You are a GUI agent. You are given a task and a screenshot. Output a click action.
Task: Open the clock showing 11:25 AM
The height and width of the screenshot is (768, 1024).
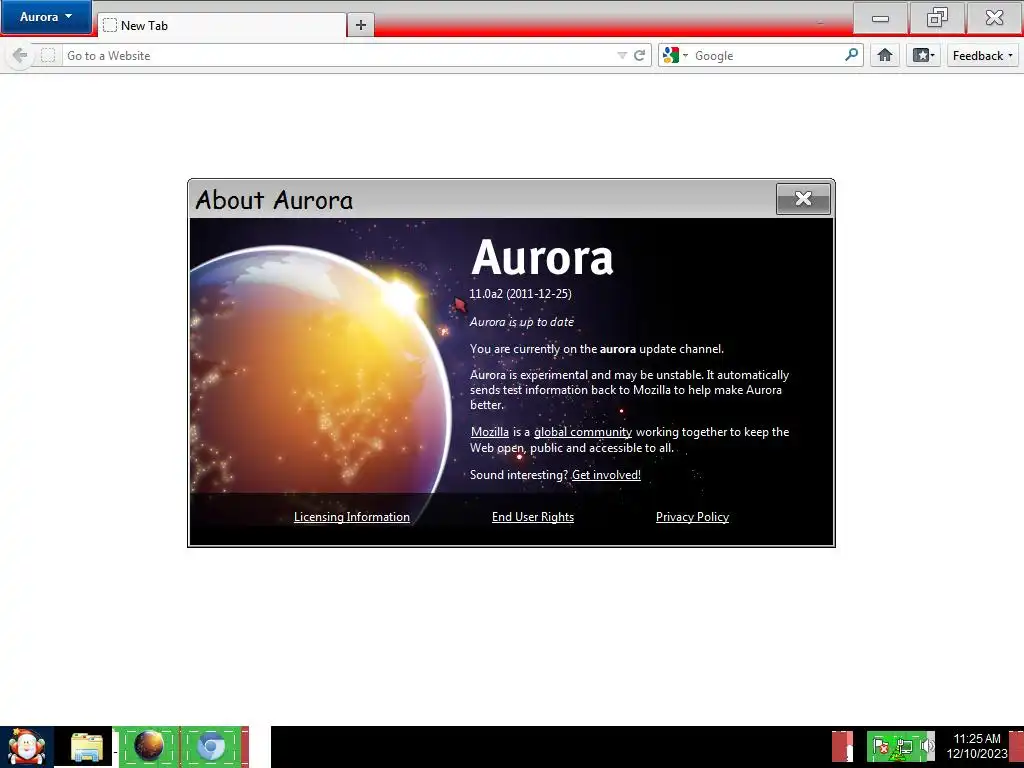point(977,746)
